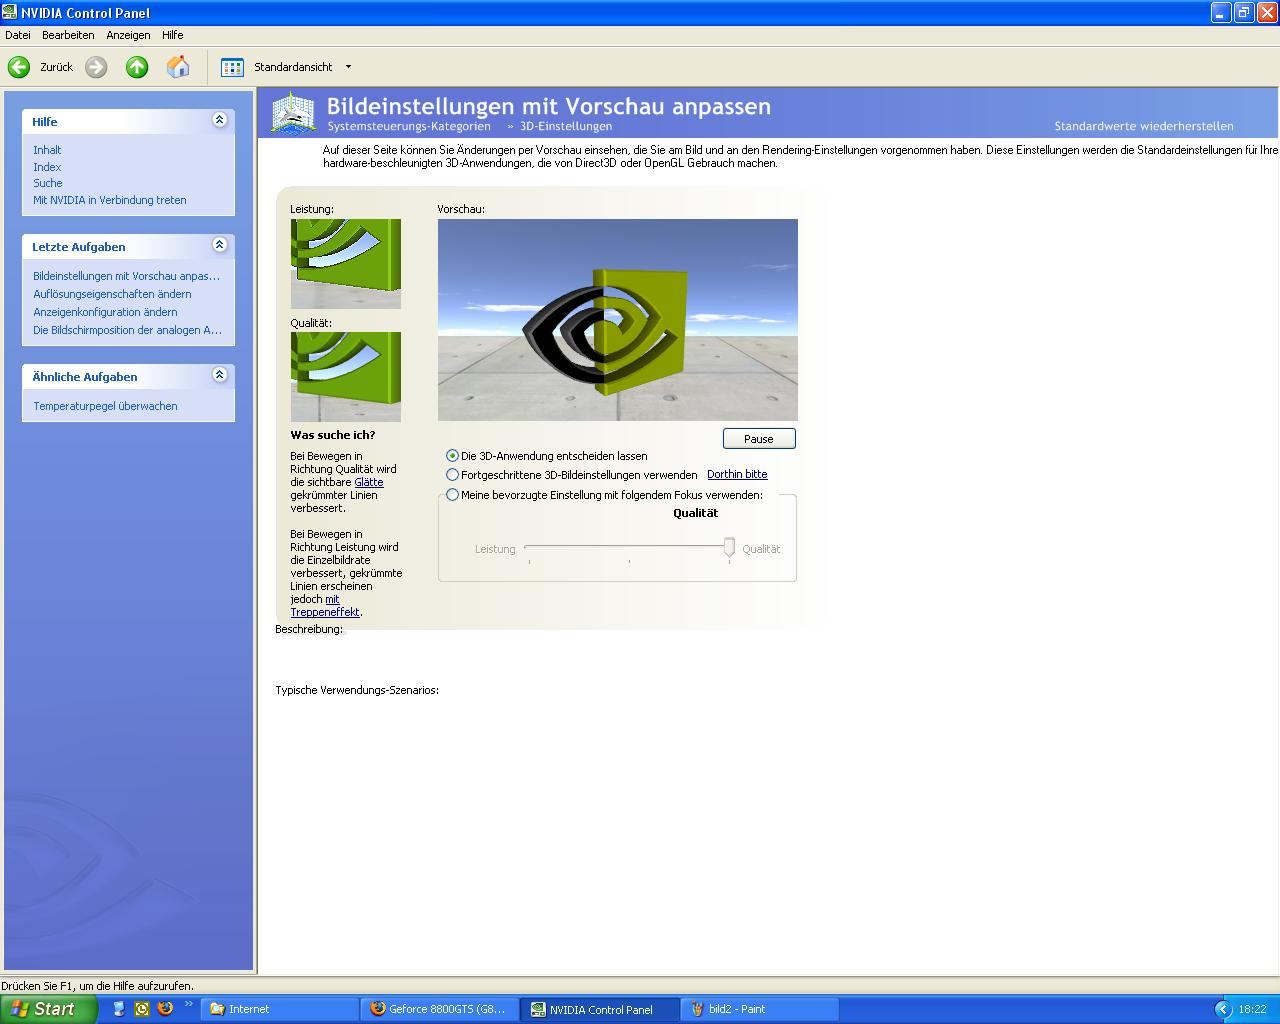Click the greyed forward arrow icon
The width and height of the screenshot is (1280, 1024).
click(x=96, y=67)
